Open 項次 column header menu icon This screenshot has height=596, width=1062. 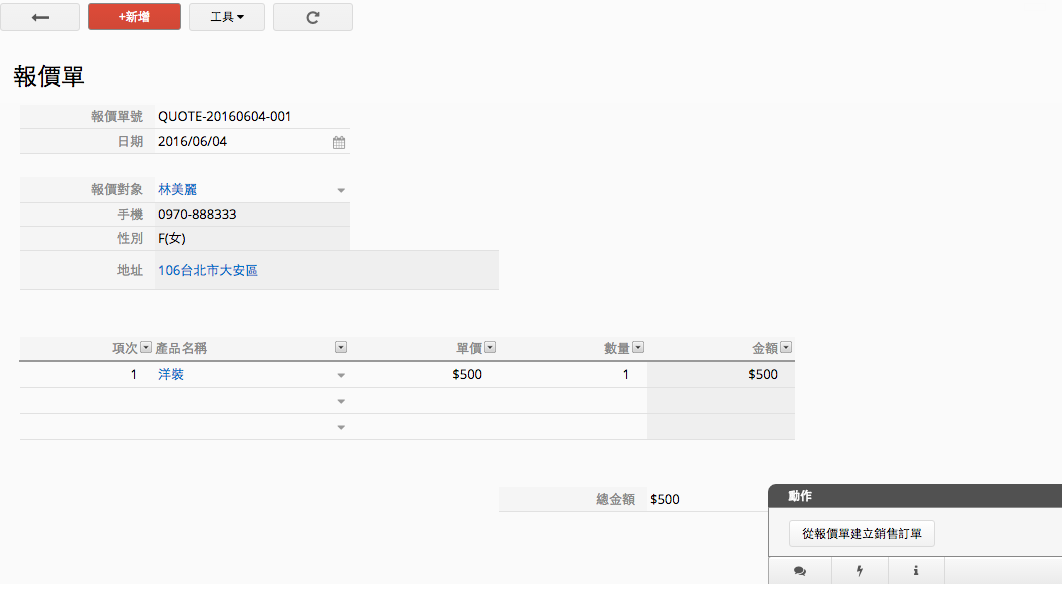[146, 348]
